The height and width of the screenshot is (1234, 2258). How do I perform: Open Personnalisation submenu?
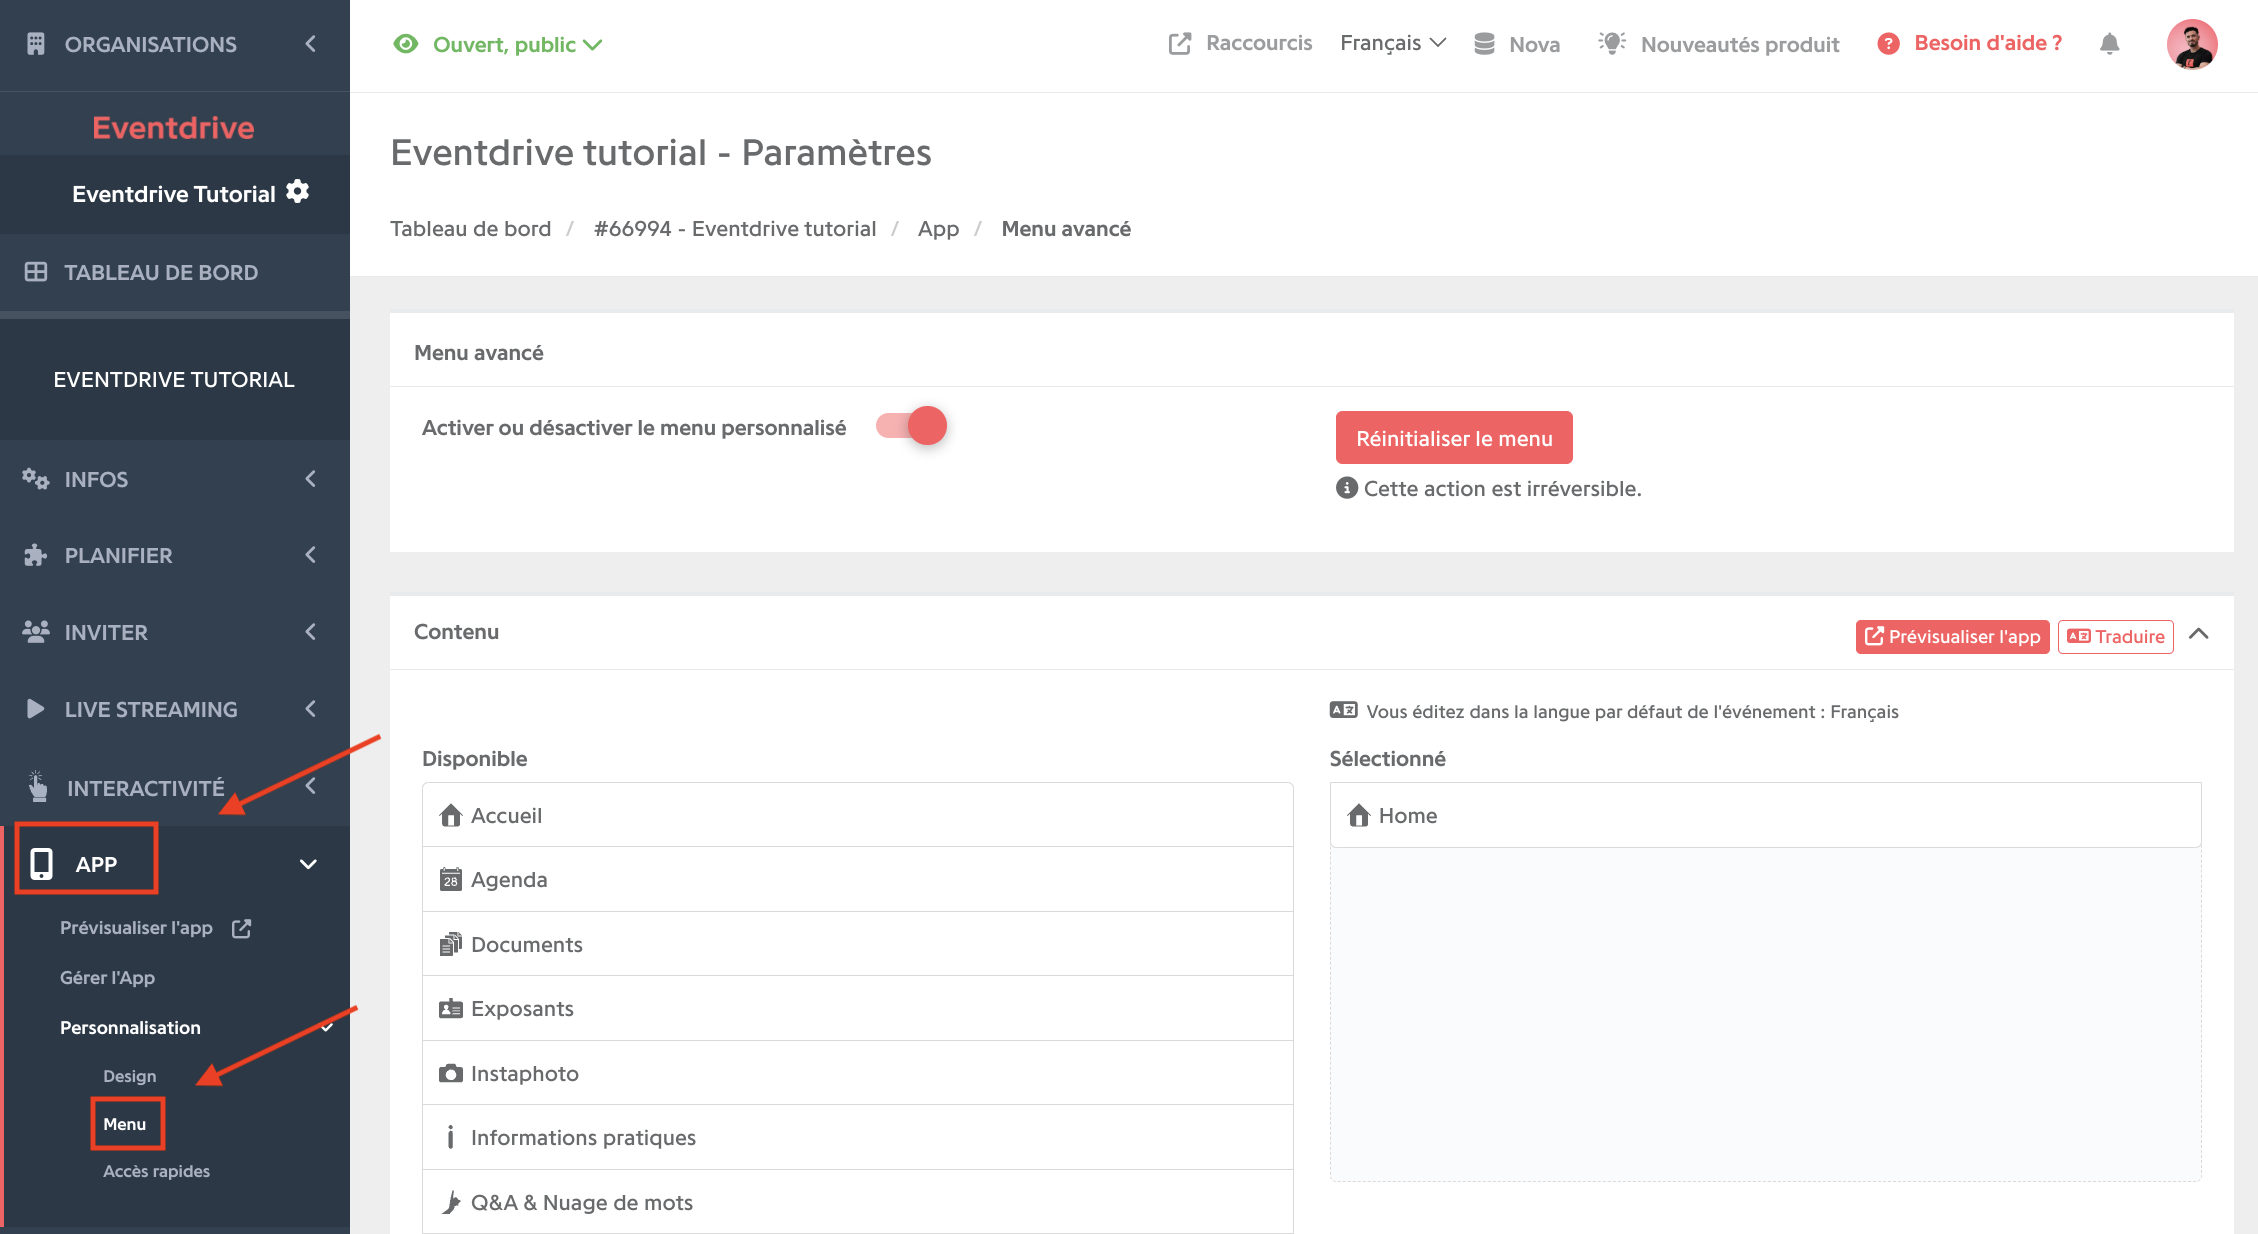(130, 1027)
